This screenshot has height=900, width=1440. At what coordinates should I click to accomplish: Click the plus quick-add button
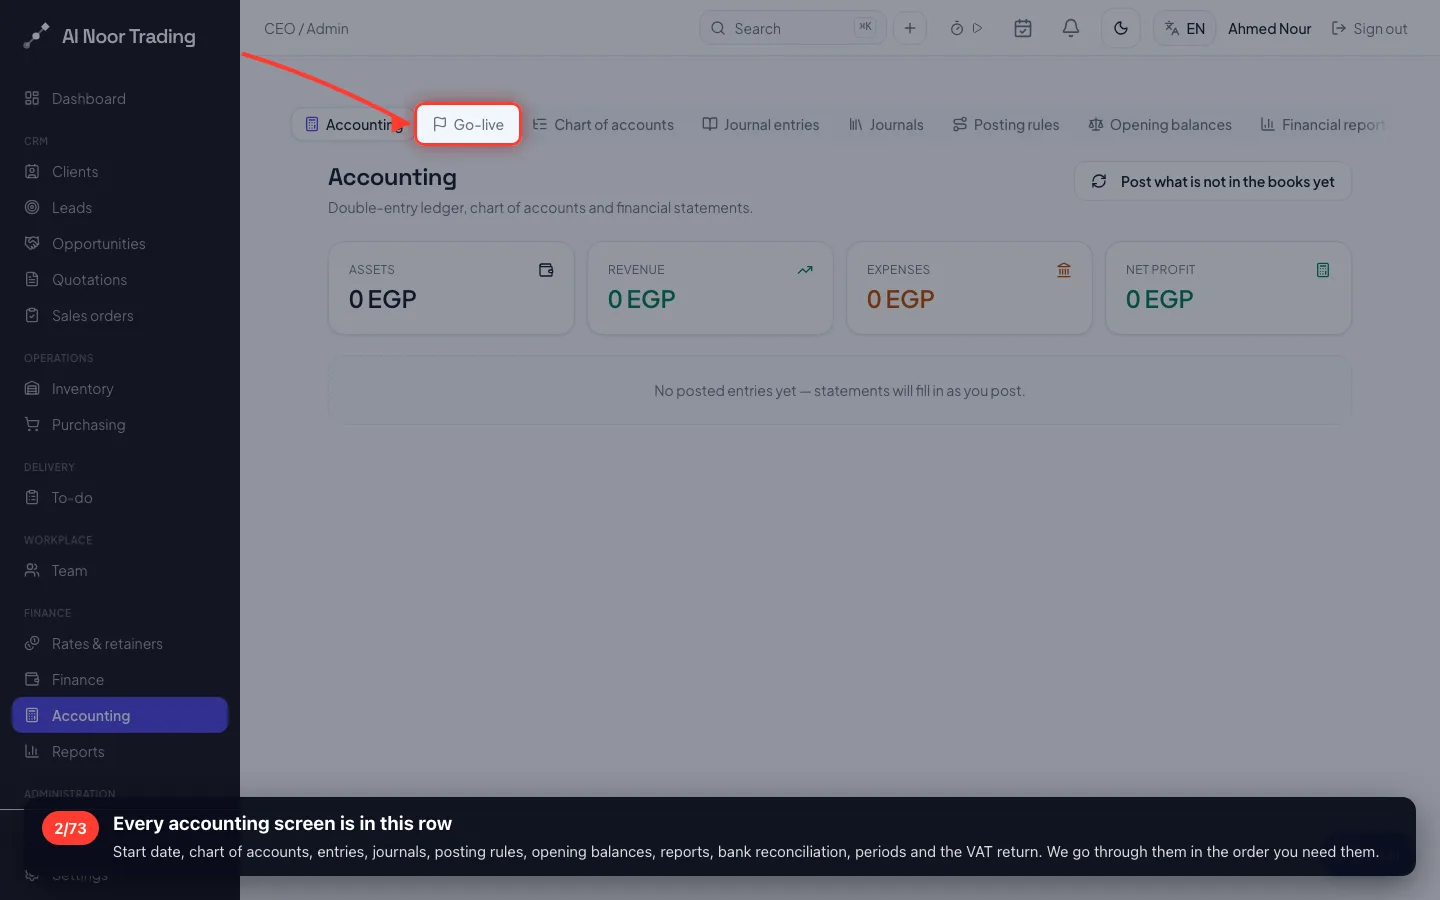[x=910, y=28]
